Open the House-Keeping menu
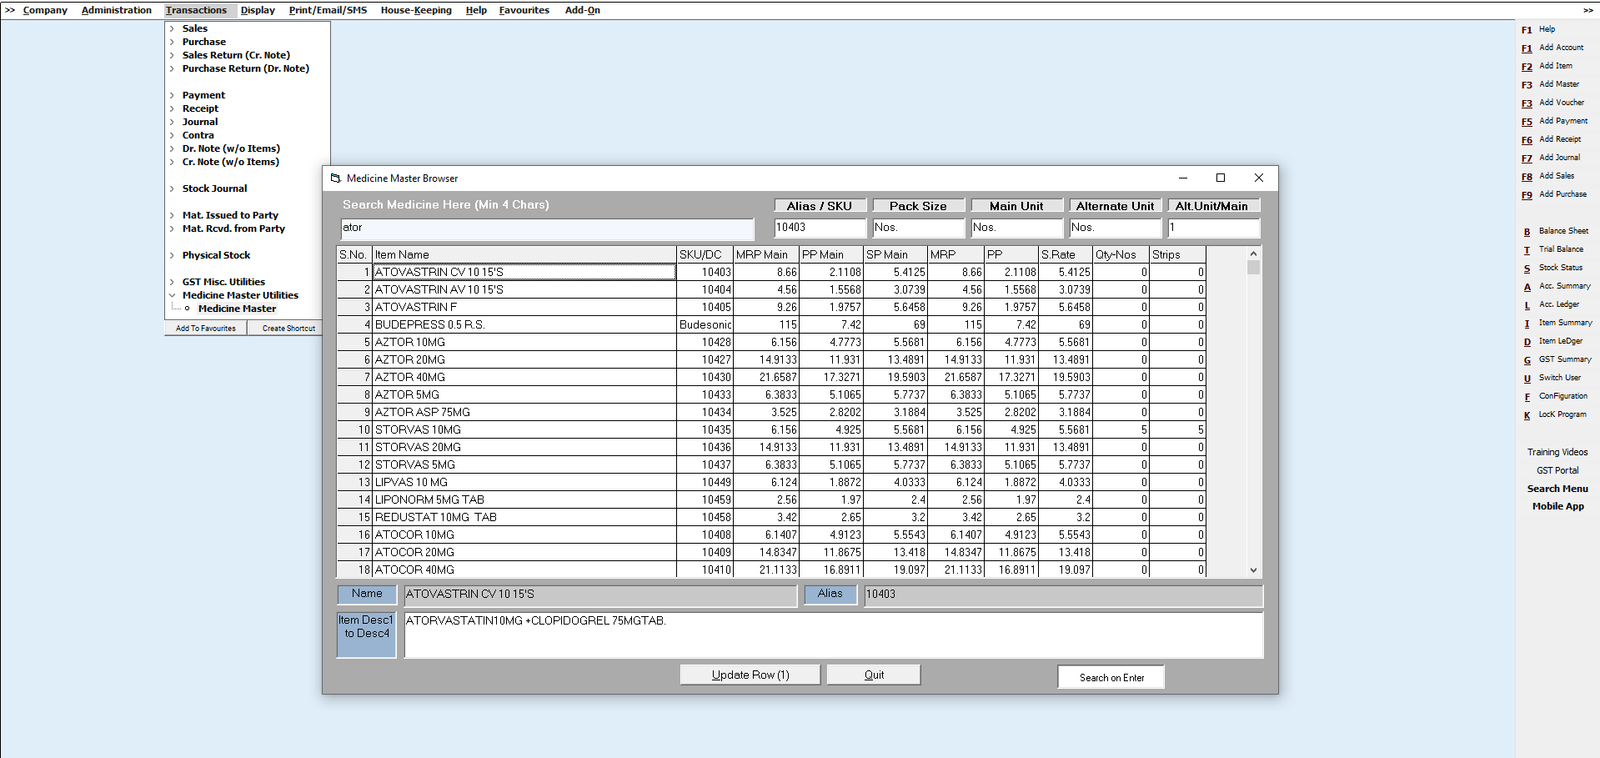 click(416, 10)
